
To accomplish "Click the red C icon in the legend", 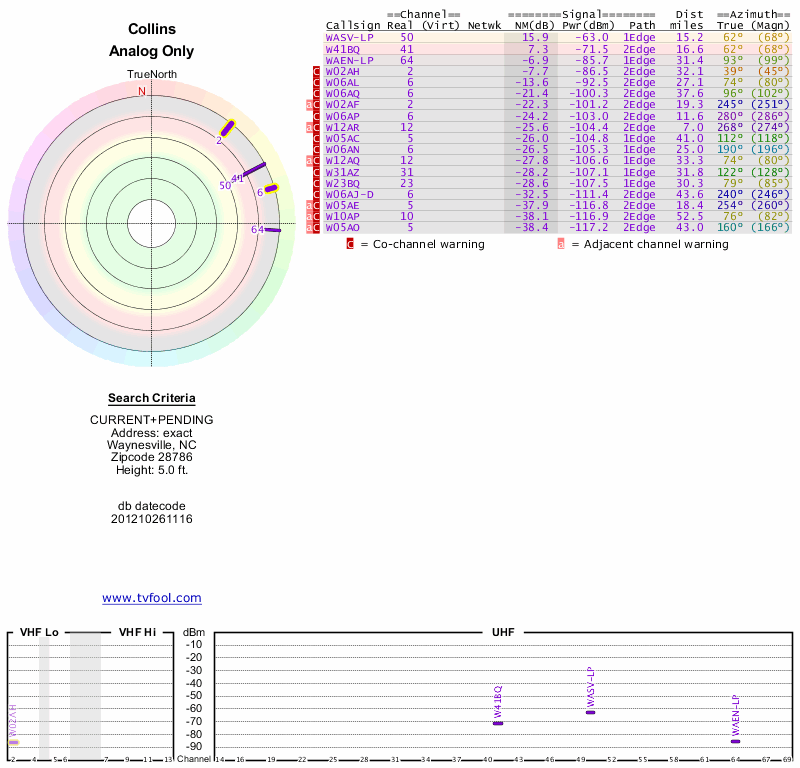I will 350,244.
